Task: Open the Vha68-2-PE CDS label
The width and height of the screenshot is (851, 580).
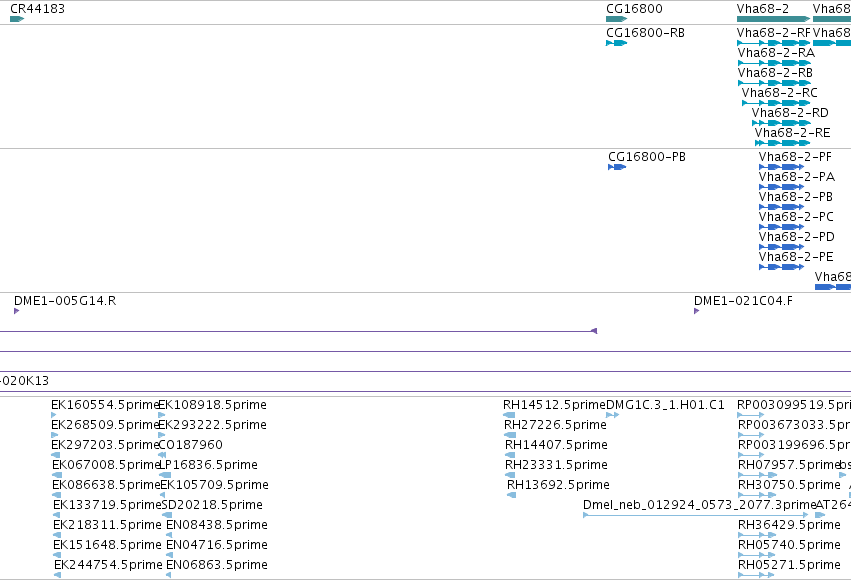Action: [796, 257]
